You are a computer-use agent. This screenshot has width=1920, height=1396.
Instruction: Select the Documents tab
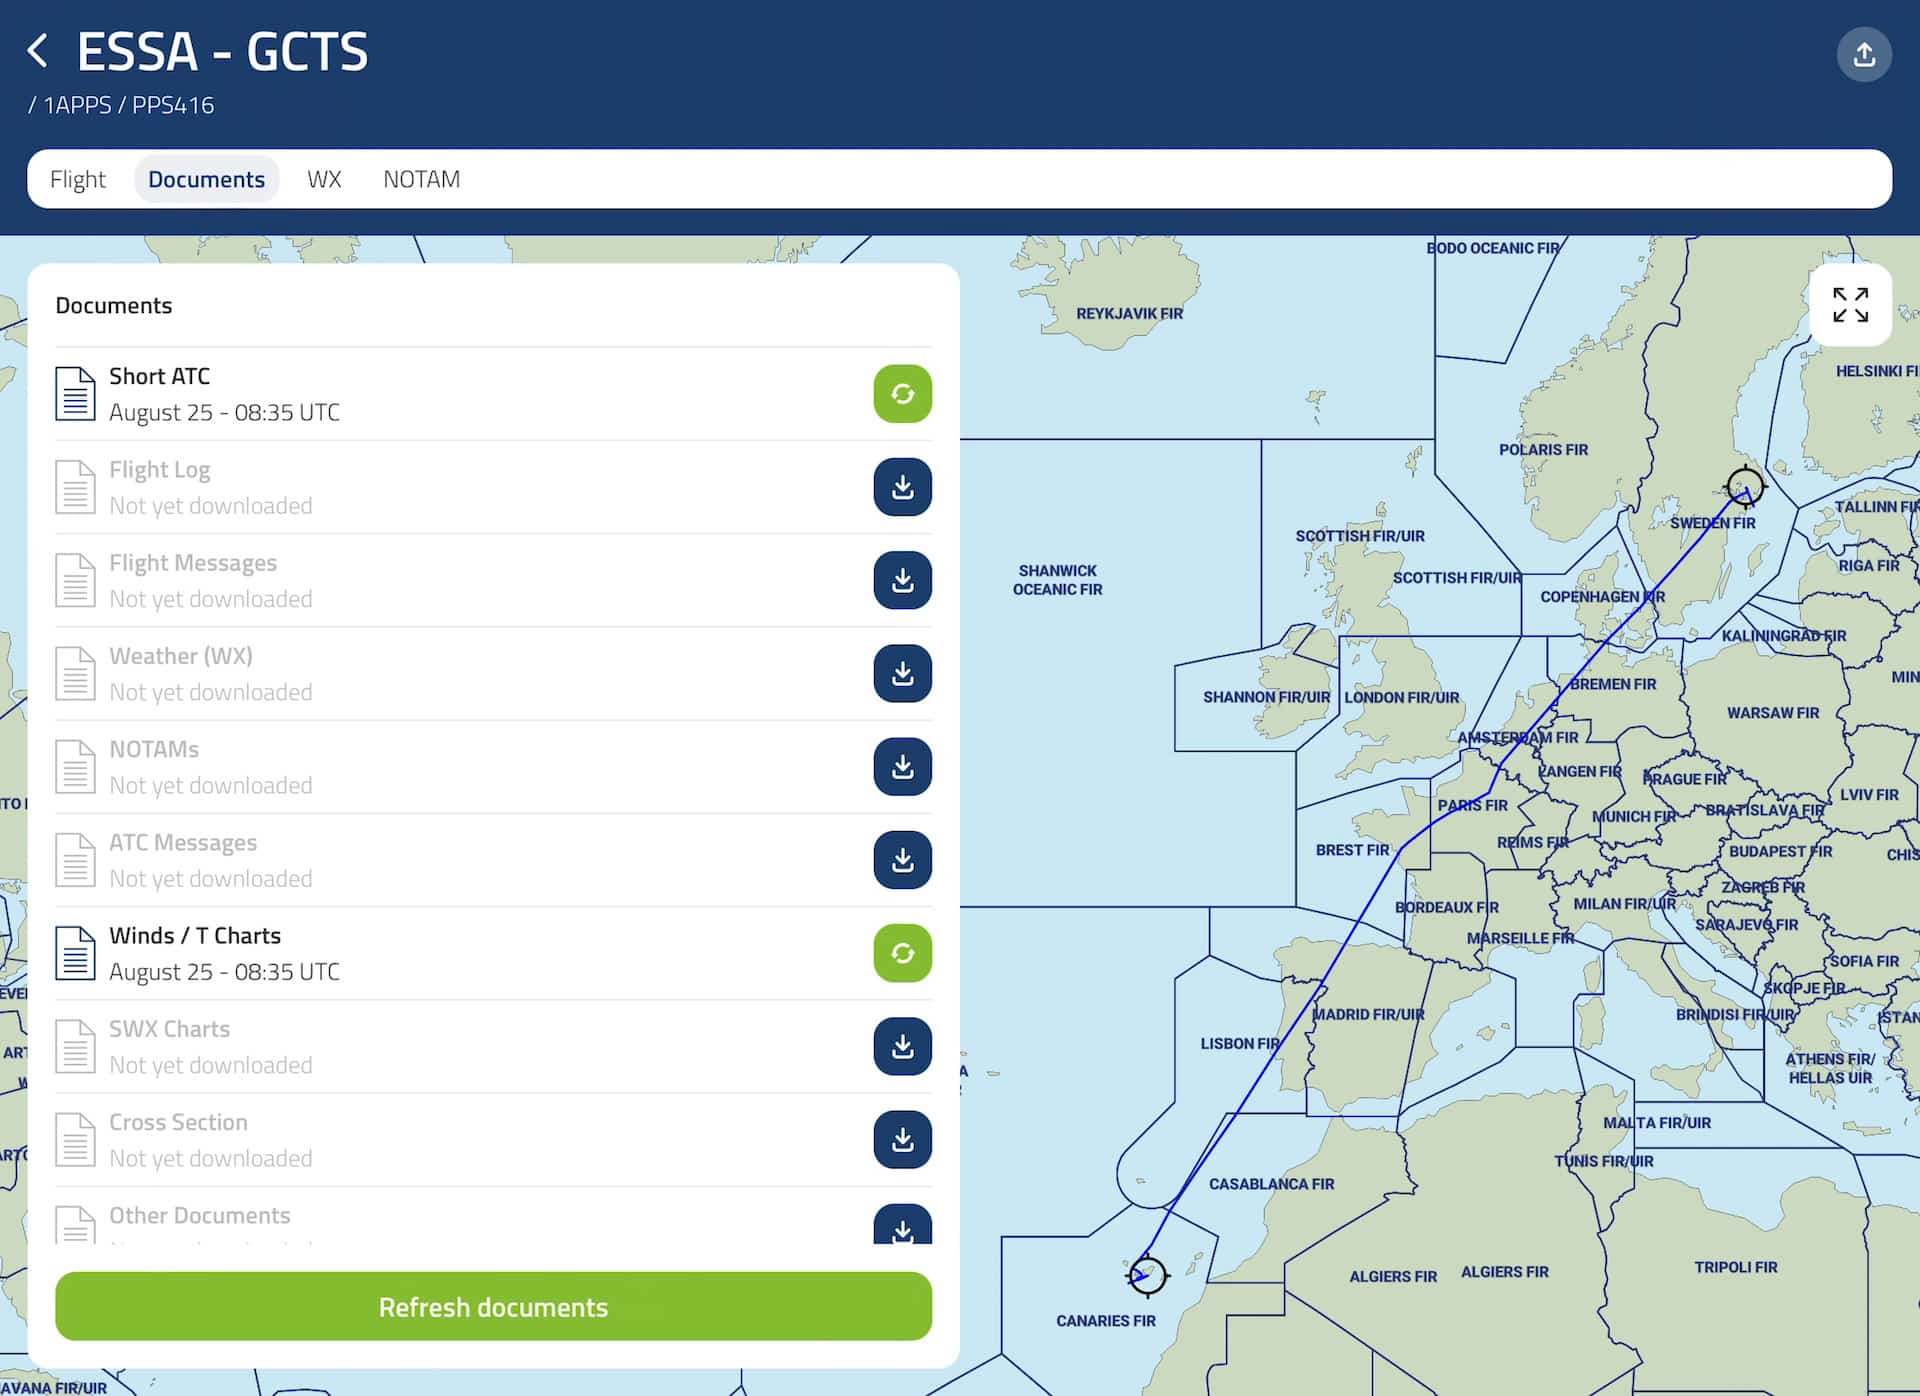pos(206,179)
